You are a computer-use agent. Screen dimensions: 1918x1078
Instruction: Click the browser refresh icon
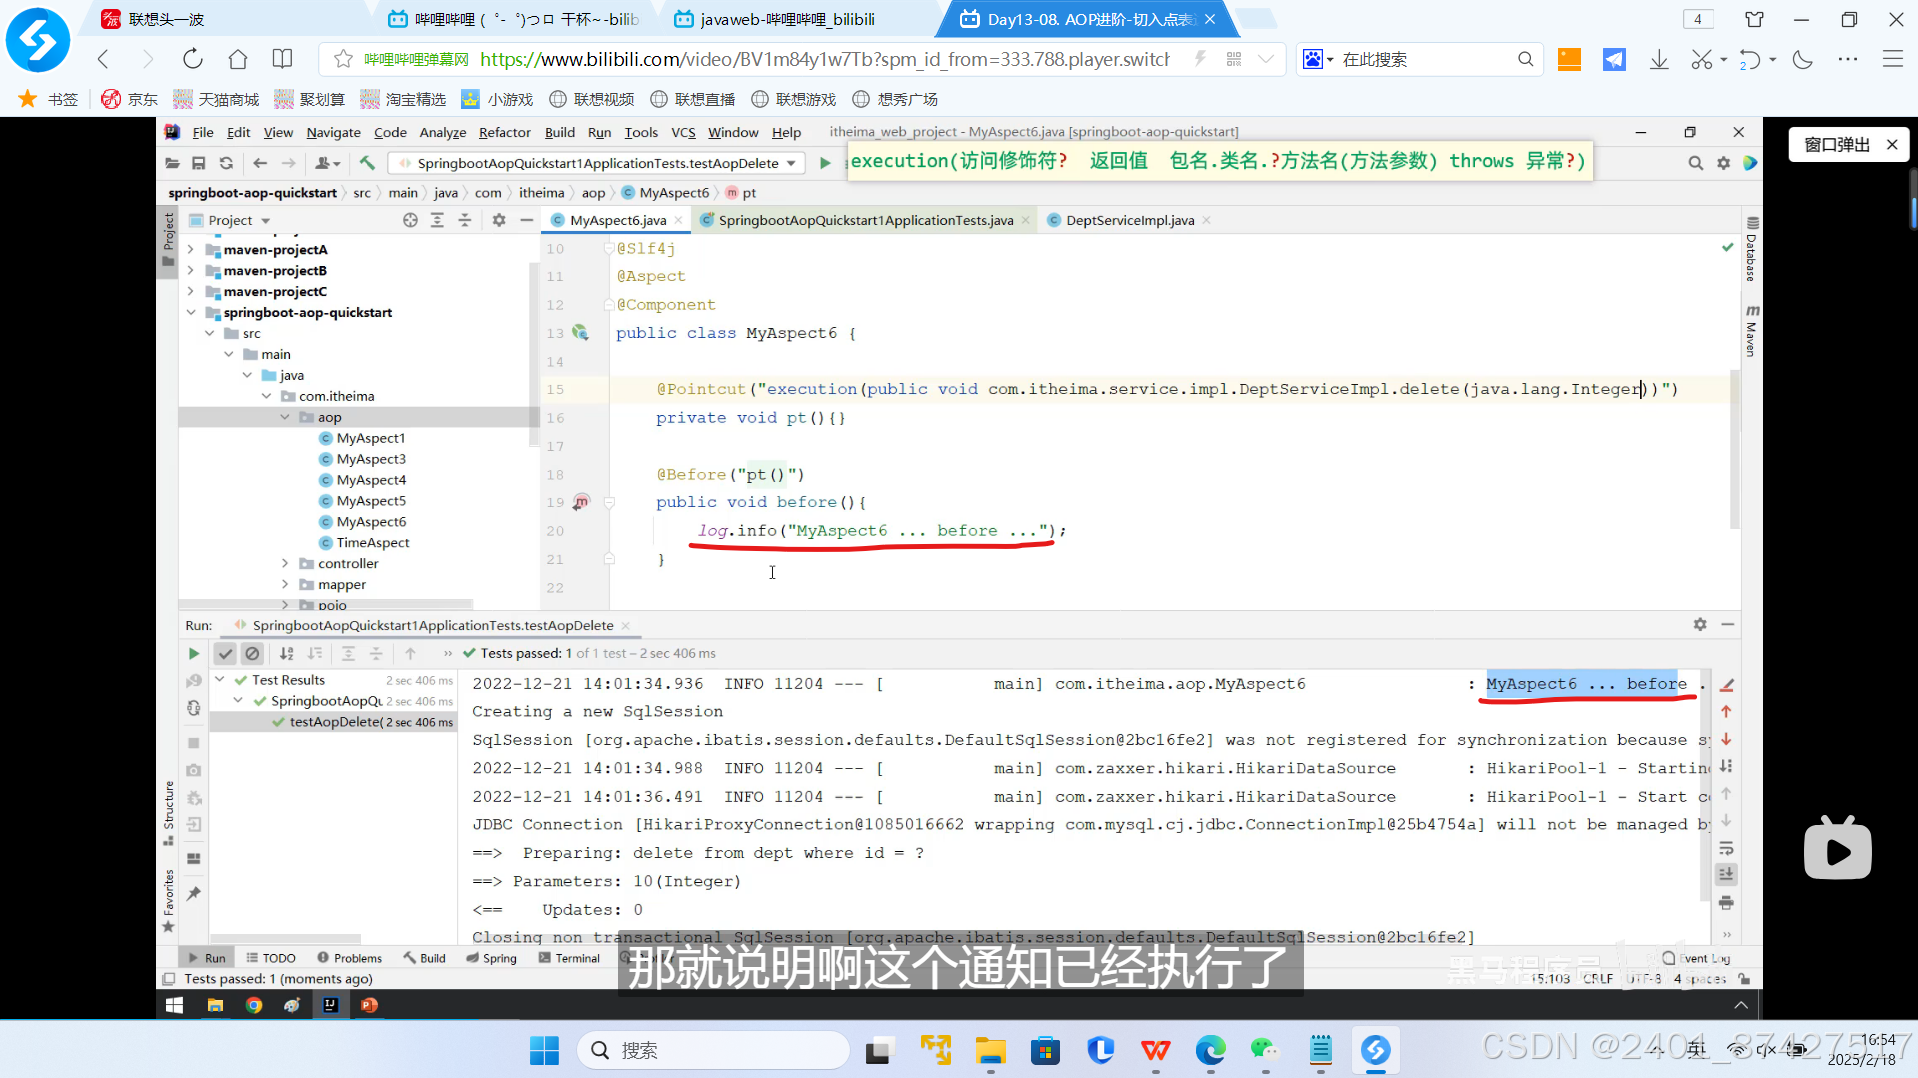(192, 59)
